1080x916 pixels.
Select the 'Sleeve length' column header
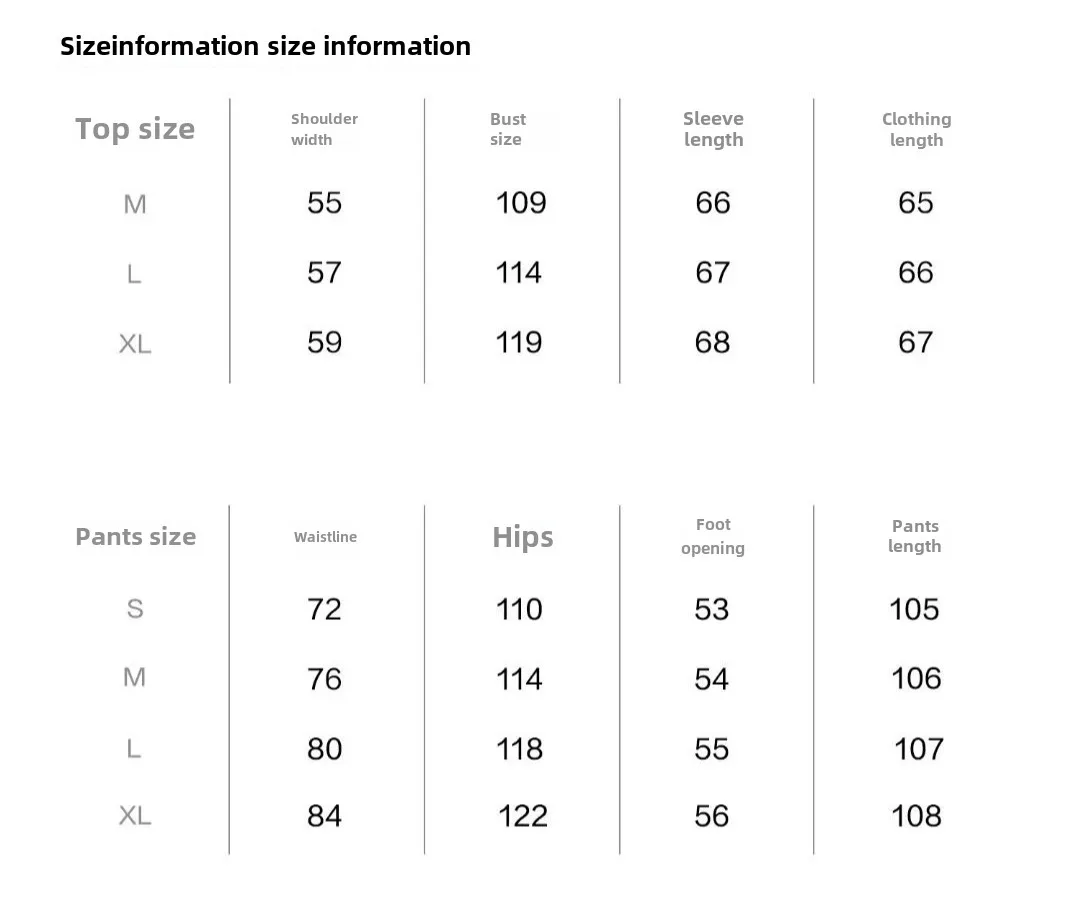click(713, 129)
